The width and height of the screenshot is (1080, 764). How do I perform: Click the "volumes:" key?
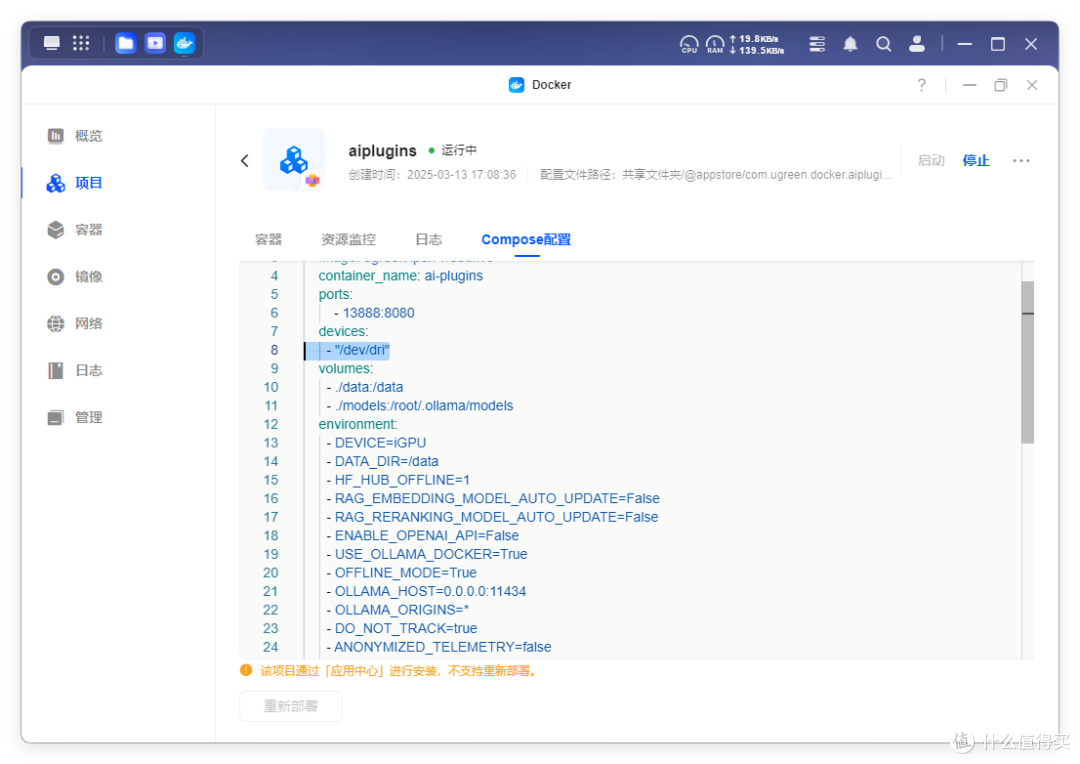tap(345, 369)
